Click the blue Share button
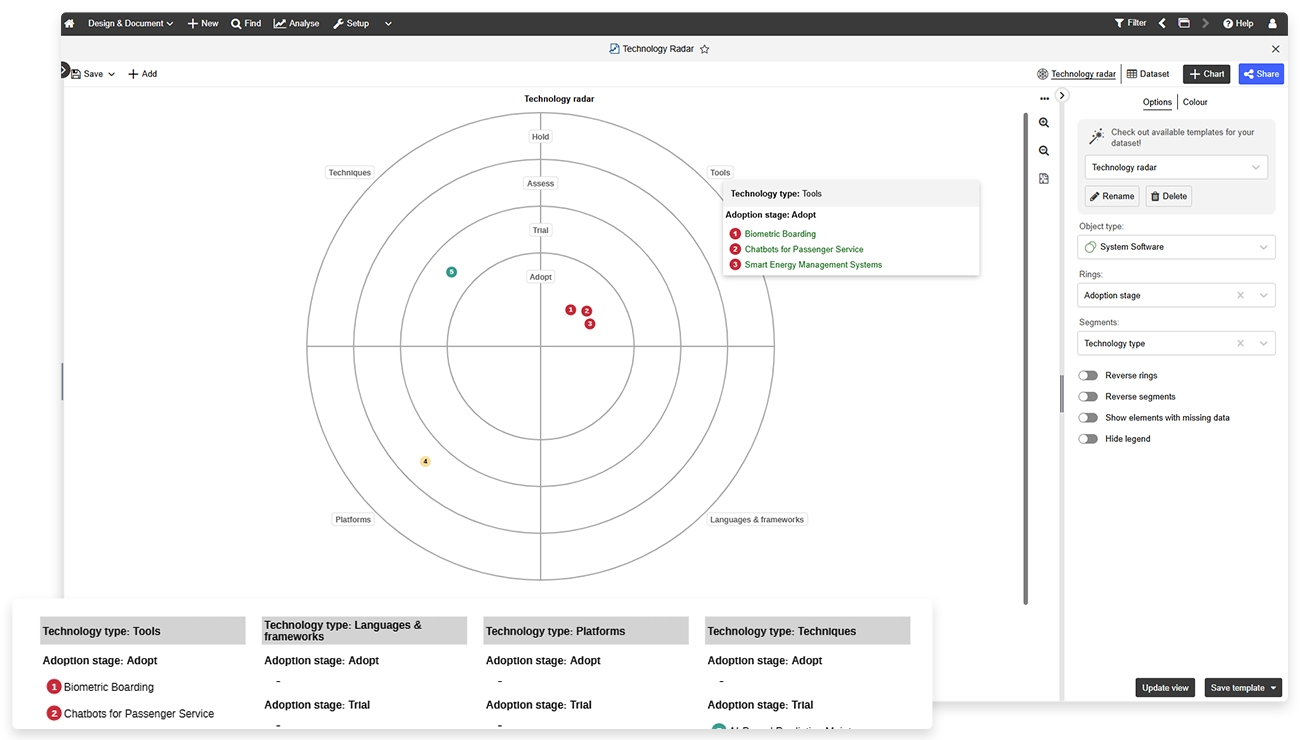This screenshot has height=740, width=1300. click(1261, 74)
